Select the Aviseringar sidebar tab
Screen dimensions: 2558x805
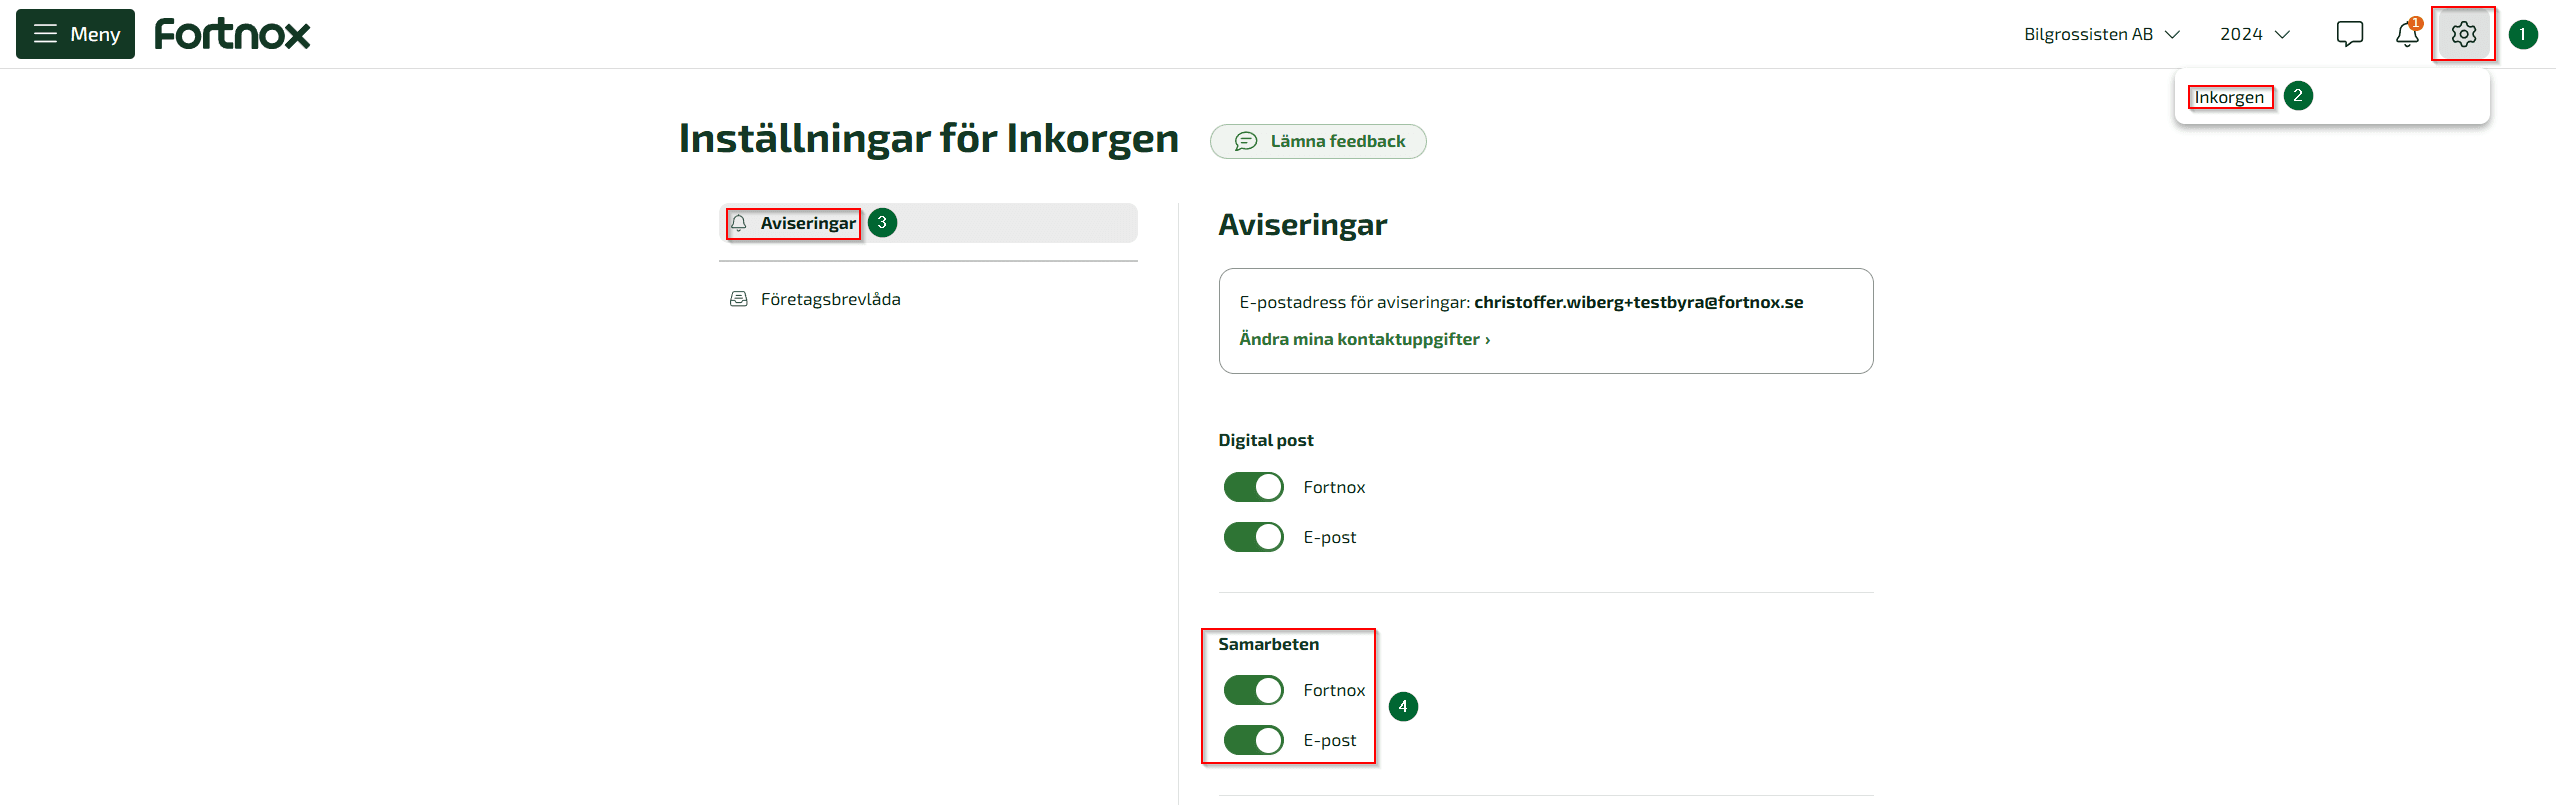click(x=928, y=223)
